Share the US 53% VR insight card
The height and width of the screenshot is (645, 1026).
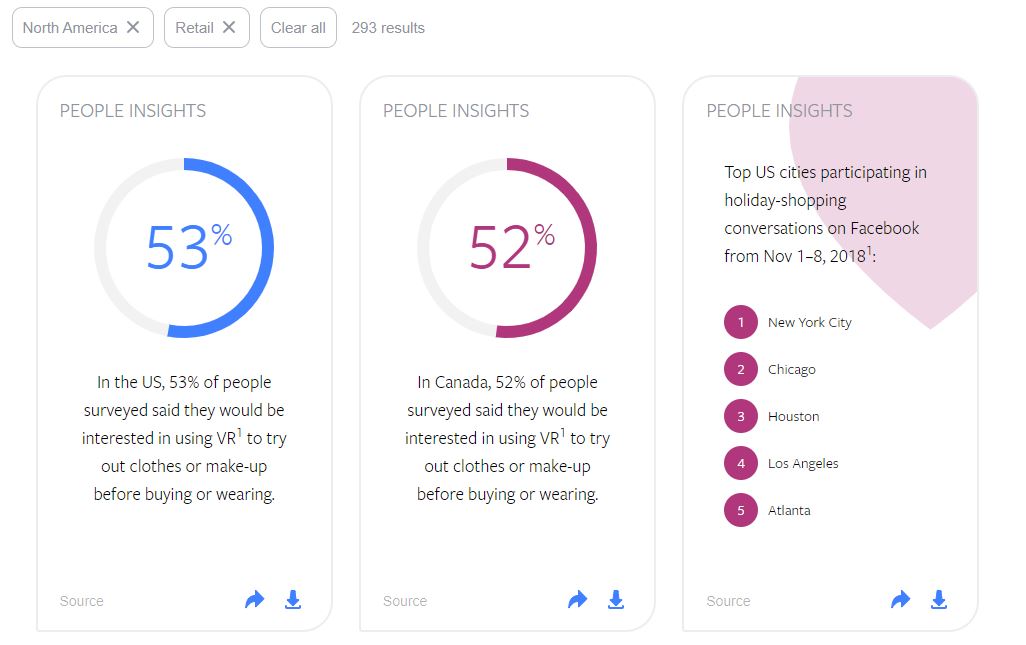255,599
